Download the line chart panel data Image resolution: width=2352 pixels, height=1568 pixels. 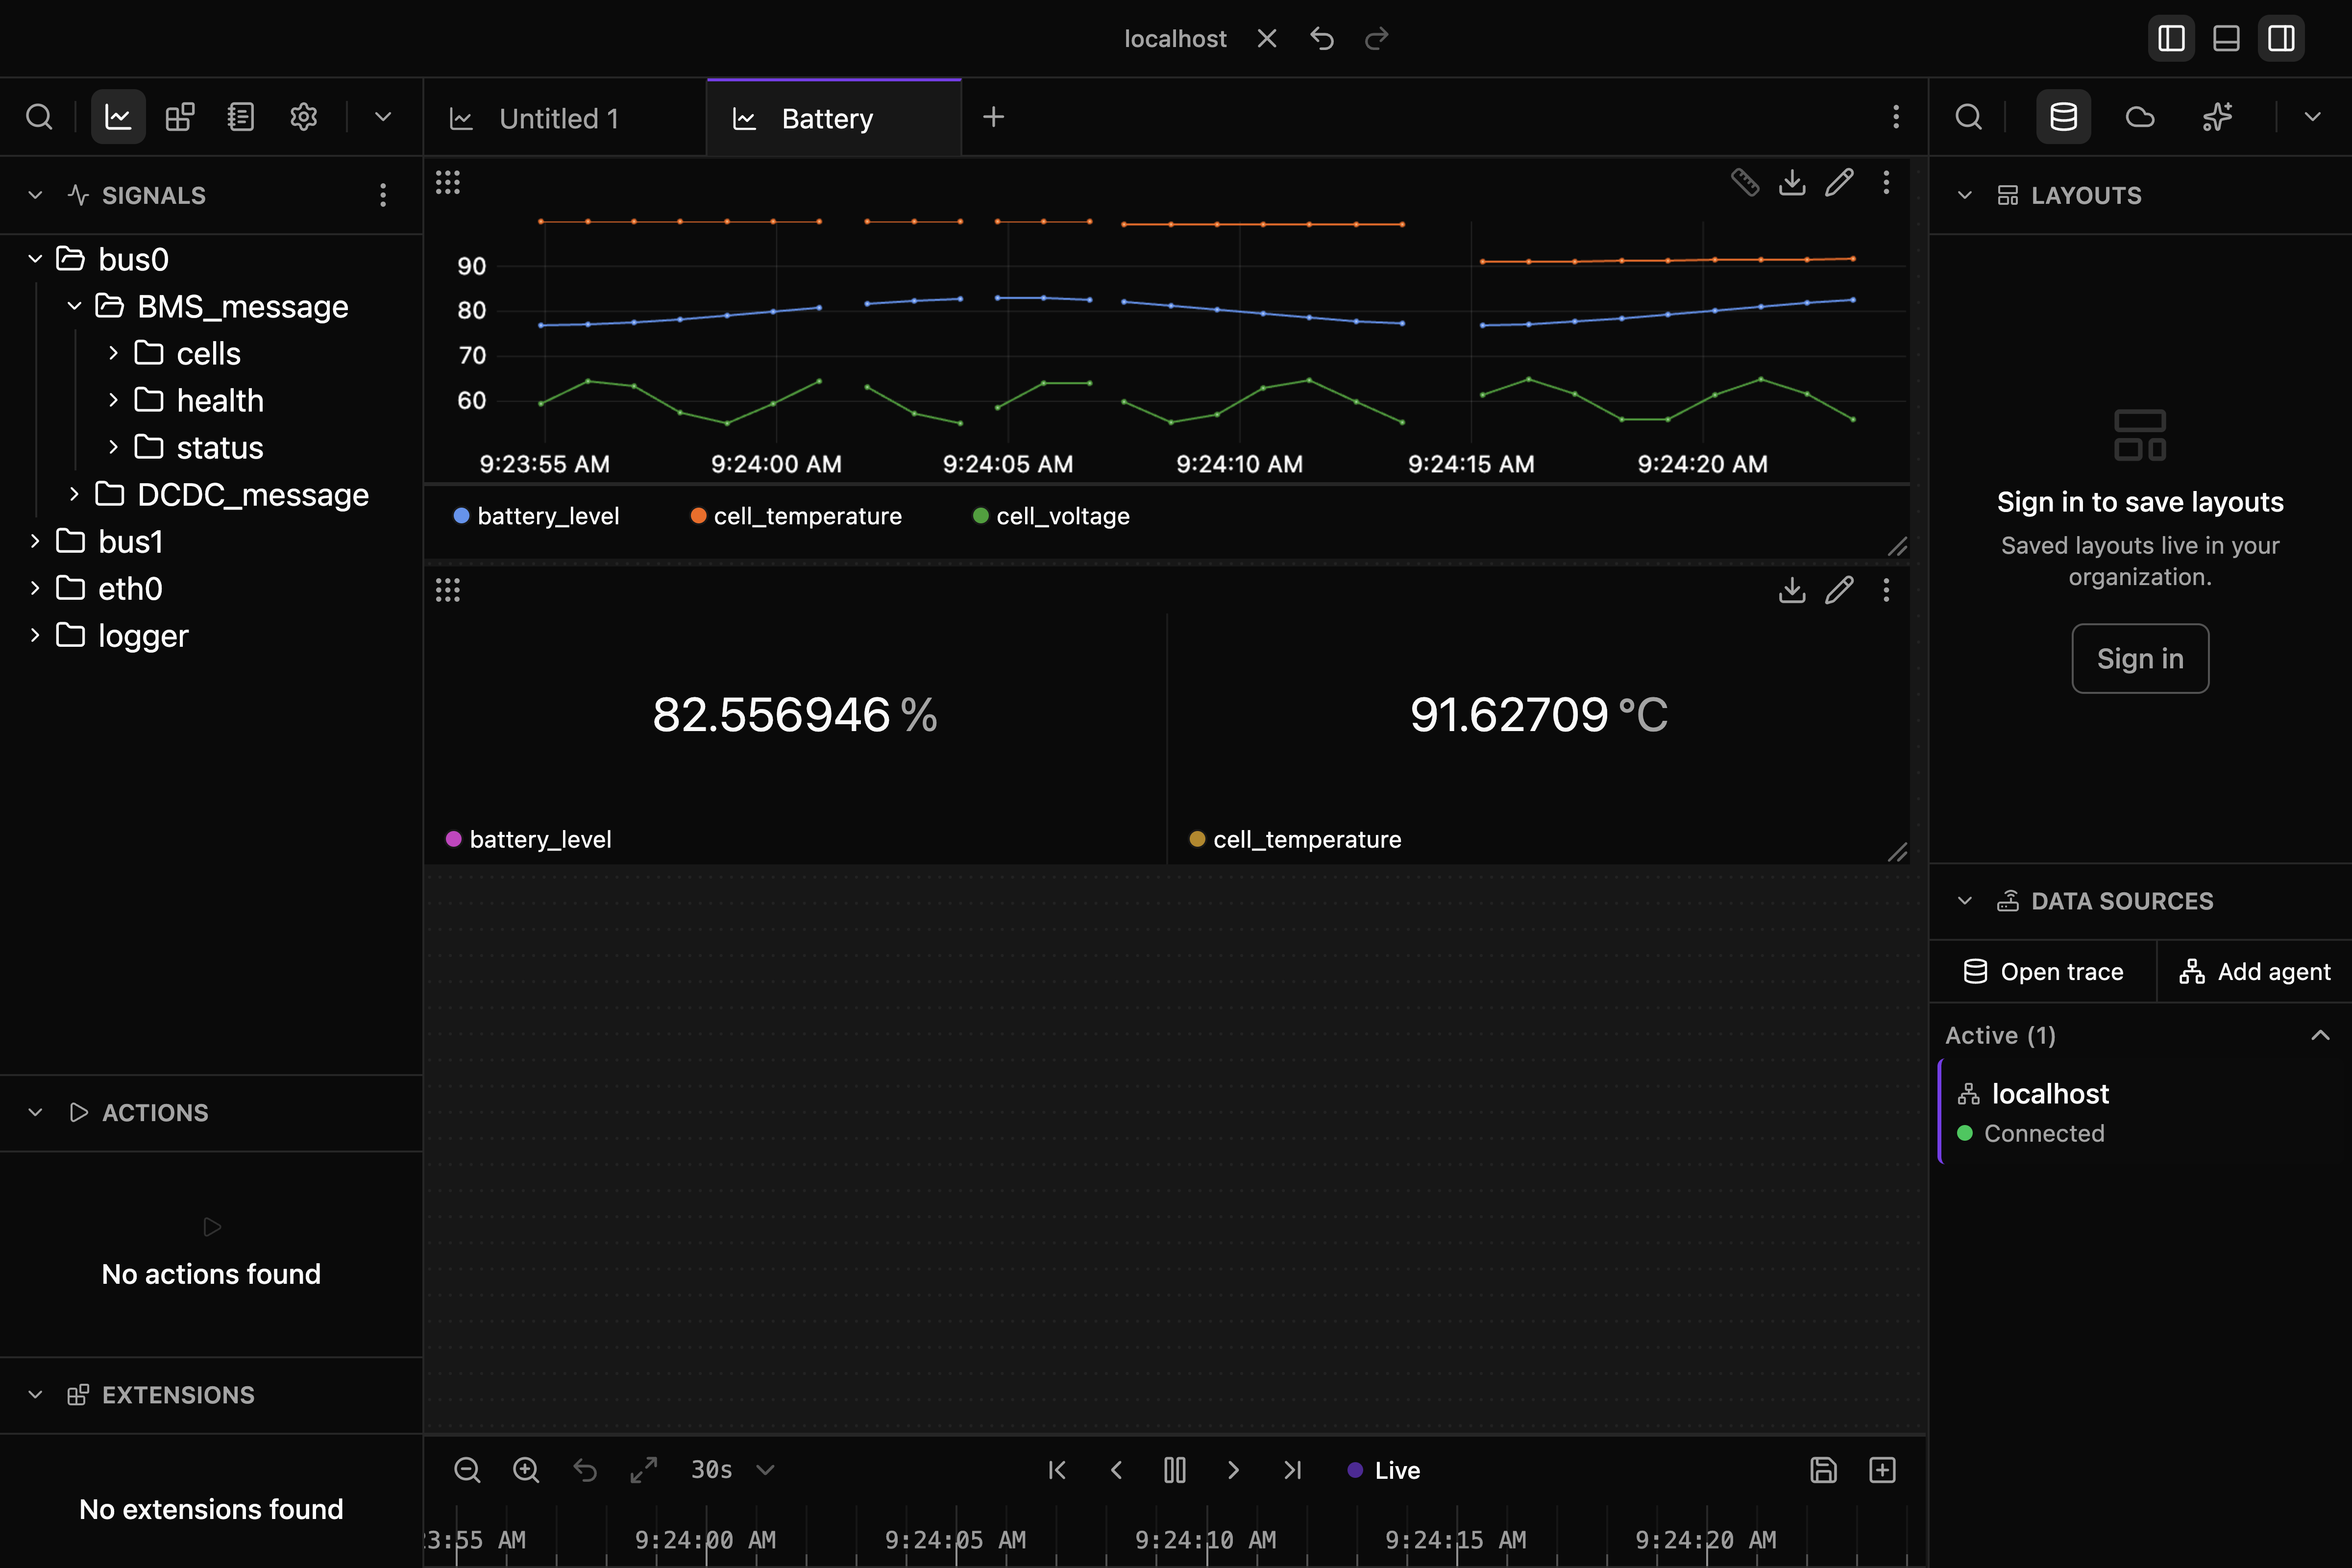1792,182
